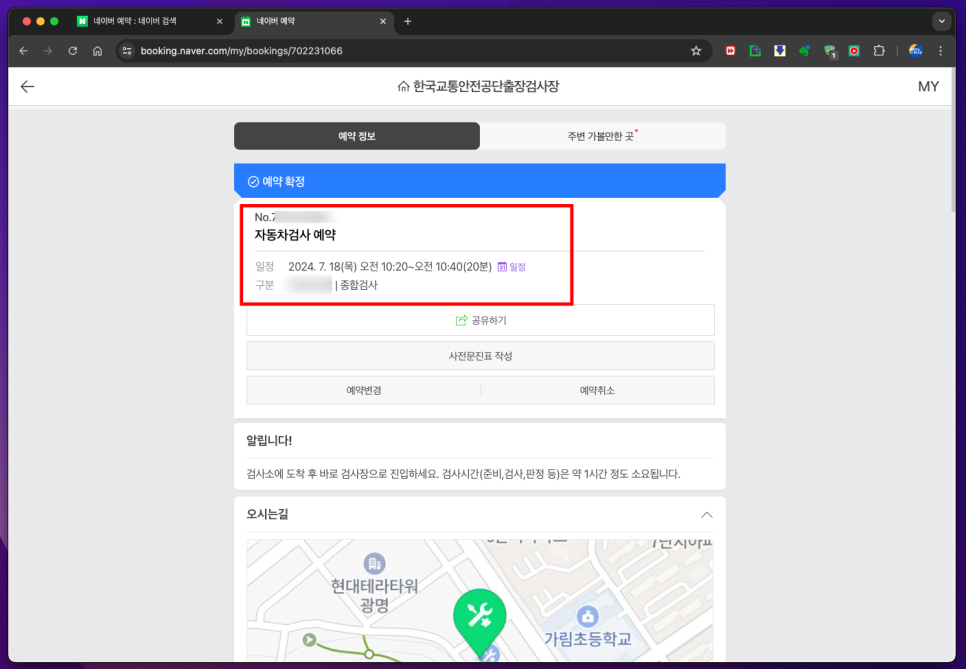Click the 가림초등학교 school icon on map
This screenshot has width=966, height=669.
pos(587,616)
